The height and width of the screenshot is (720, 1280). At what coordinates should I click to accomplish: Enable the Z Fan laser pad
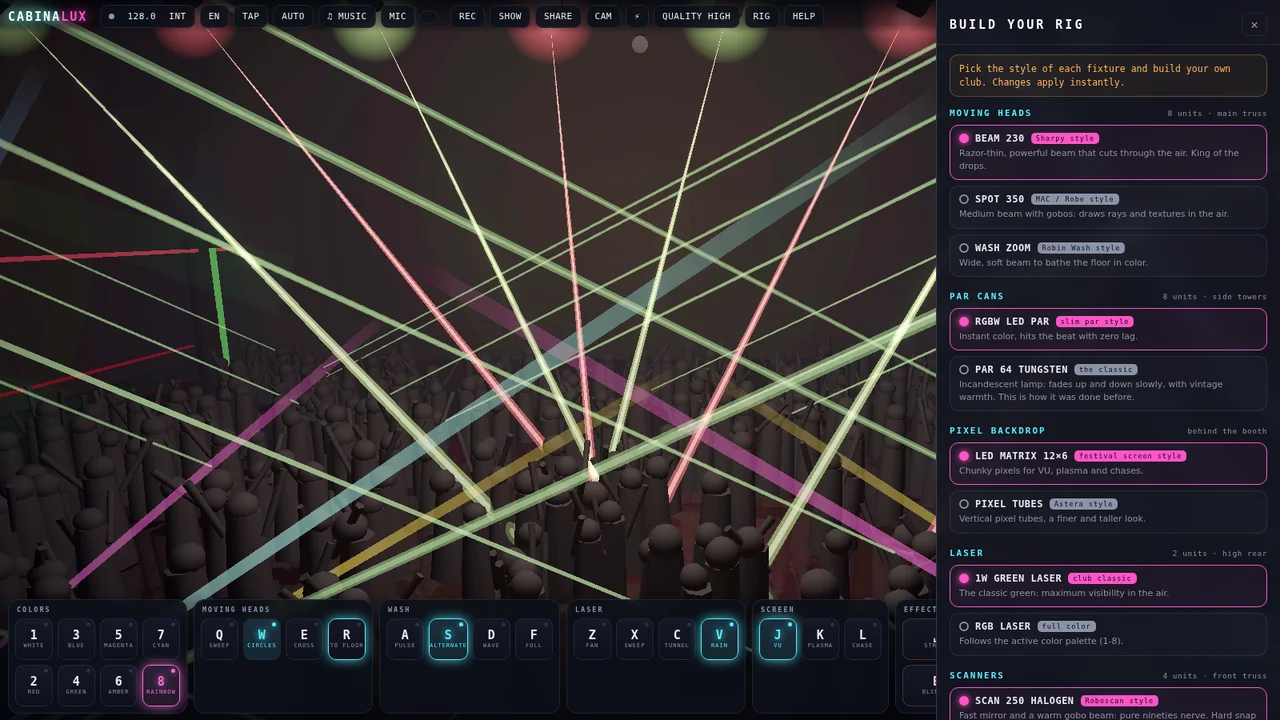pyautogui.click(x=592, y=639)
